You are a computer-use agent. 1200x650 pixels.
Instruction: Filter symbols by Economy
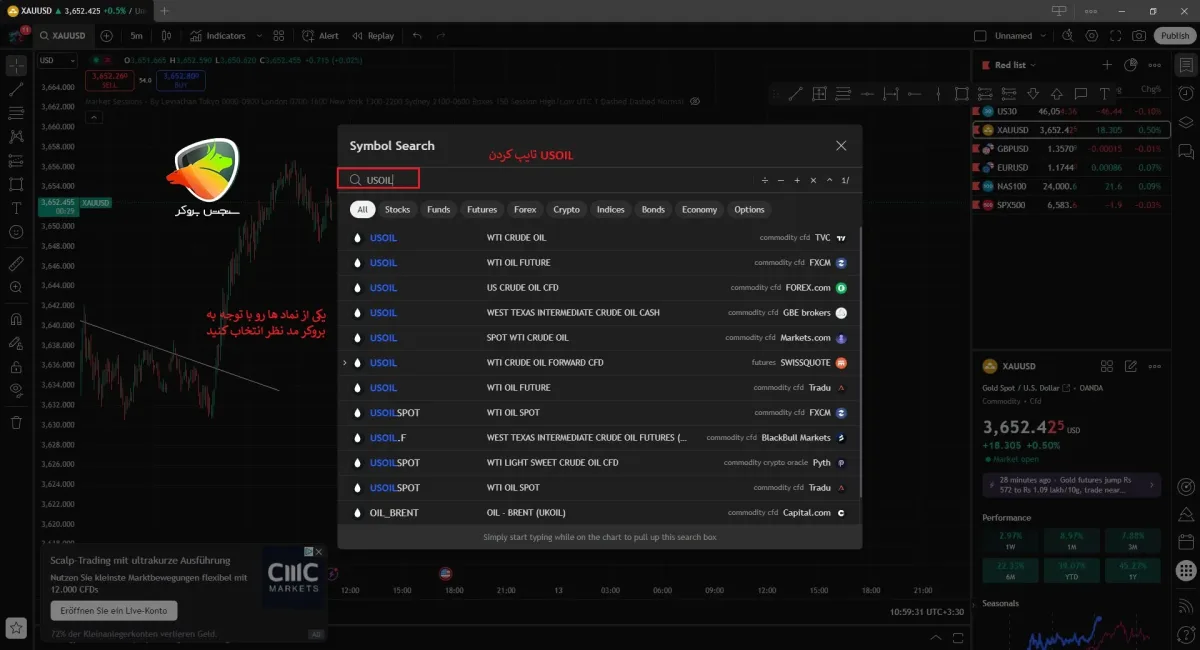(x=699, y=210)
